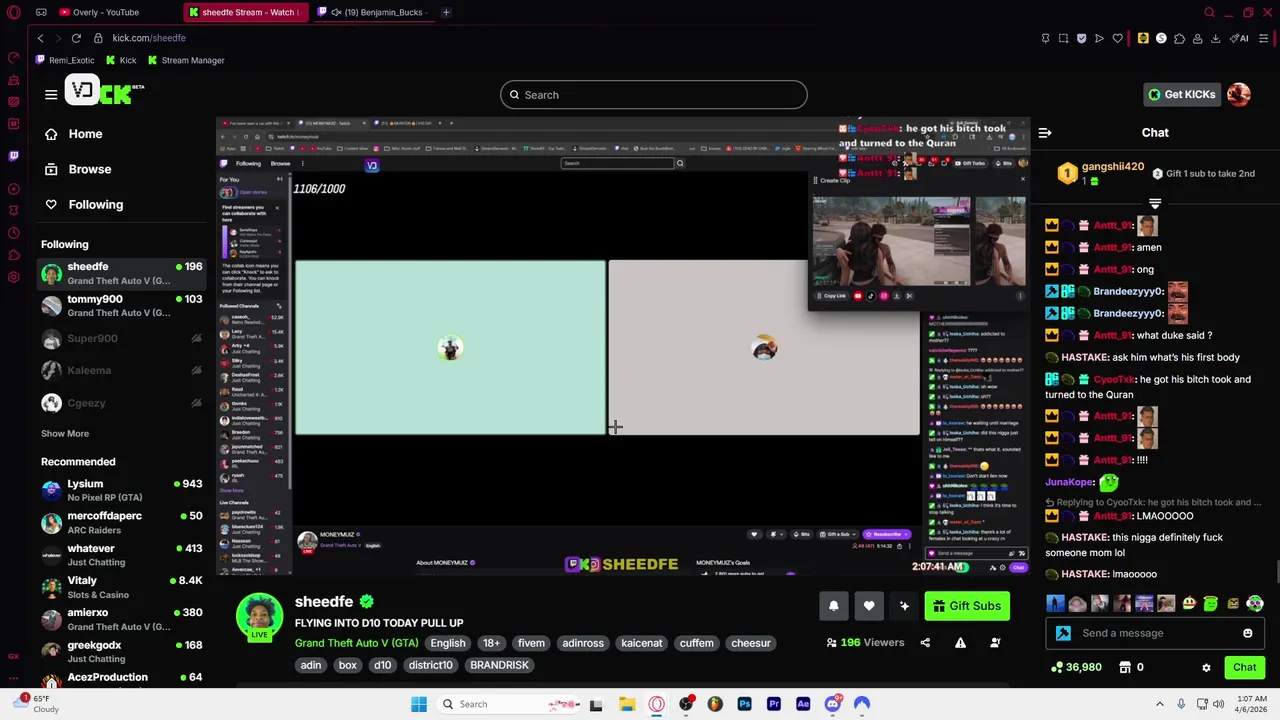Click the Grand Theft Auto V (GTA) category link

[x=356, y=643]
